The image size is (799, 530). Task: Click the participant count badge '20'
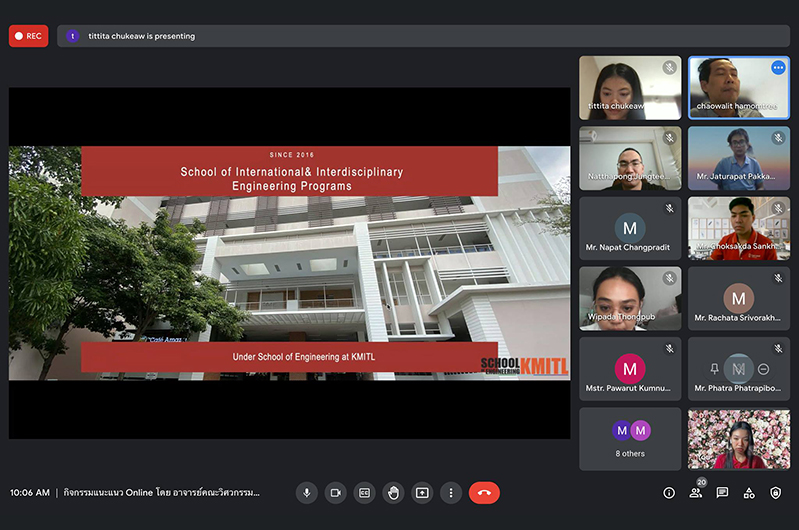pos(702,482)
